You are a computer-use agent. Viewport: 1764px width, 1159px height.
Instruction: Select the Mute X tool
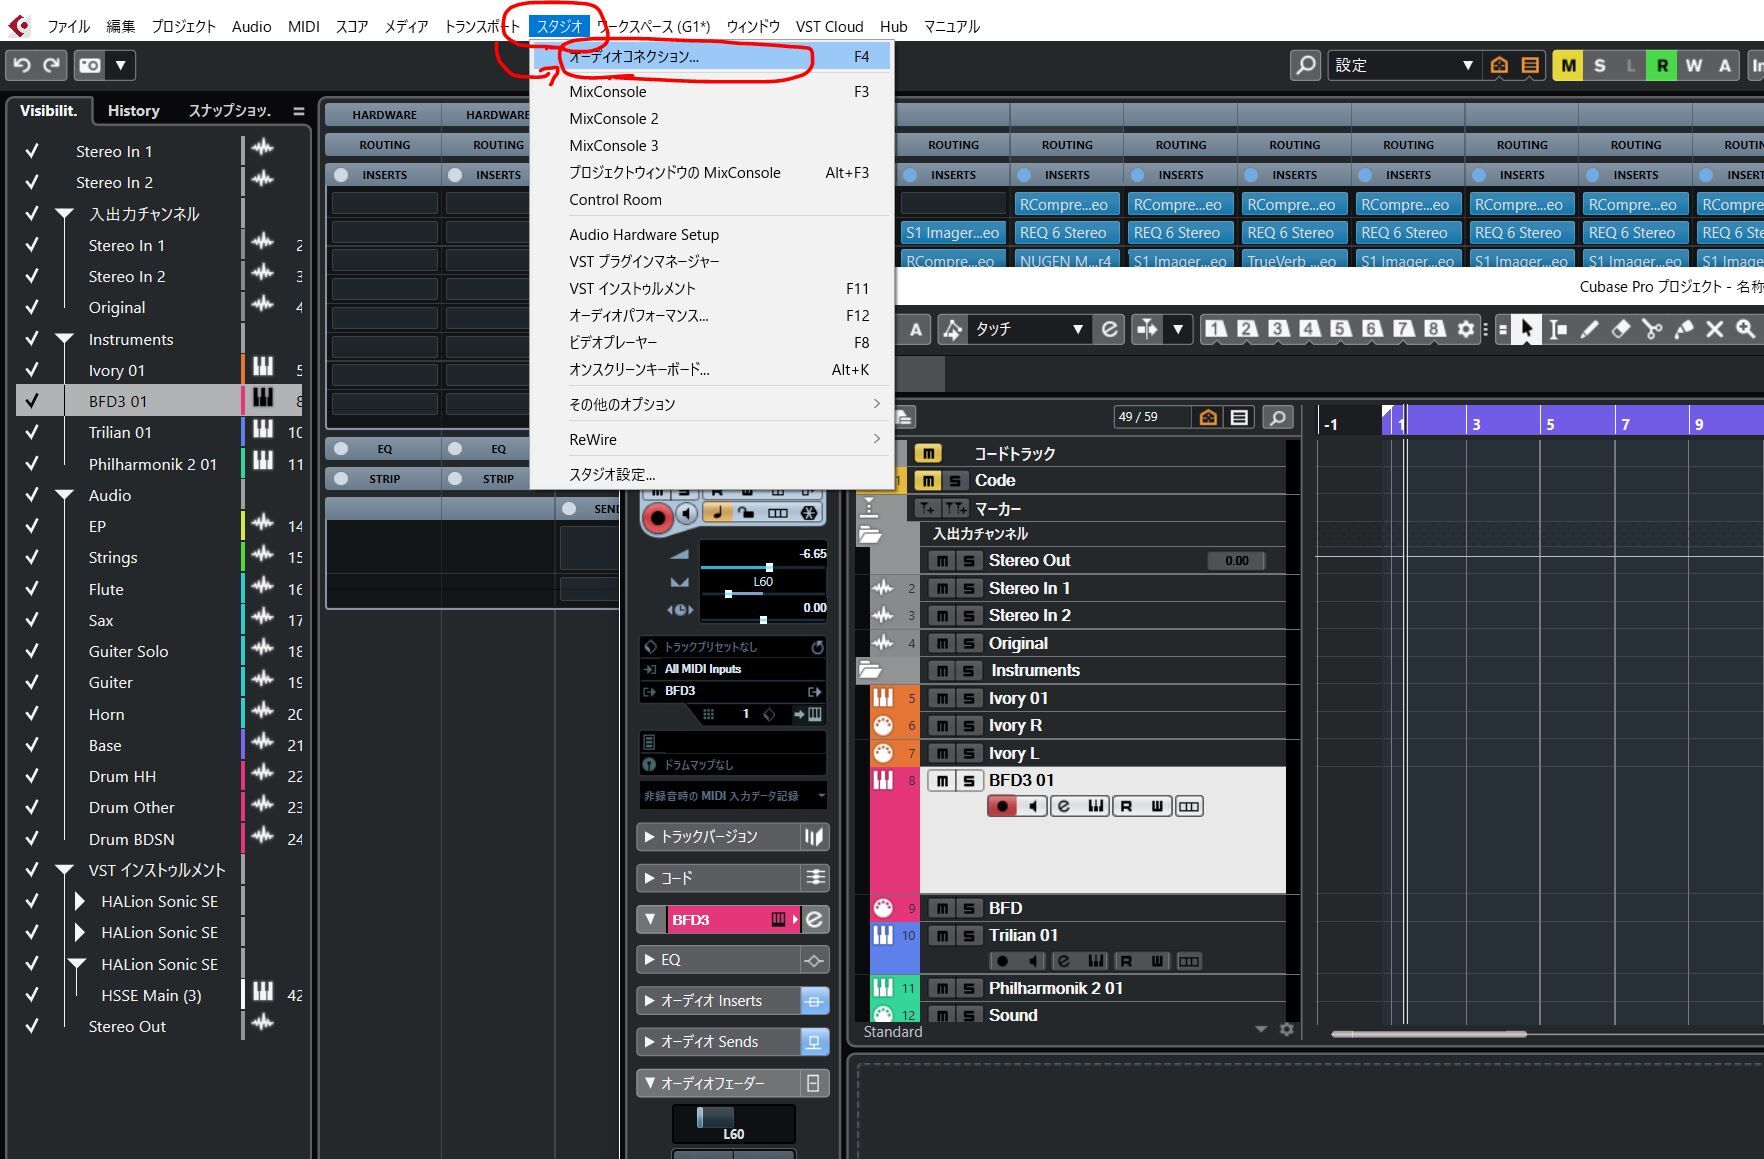[x=1715, y=329]
